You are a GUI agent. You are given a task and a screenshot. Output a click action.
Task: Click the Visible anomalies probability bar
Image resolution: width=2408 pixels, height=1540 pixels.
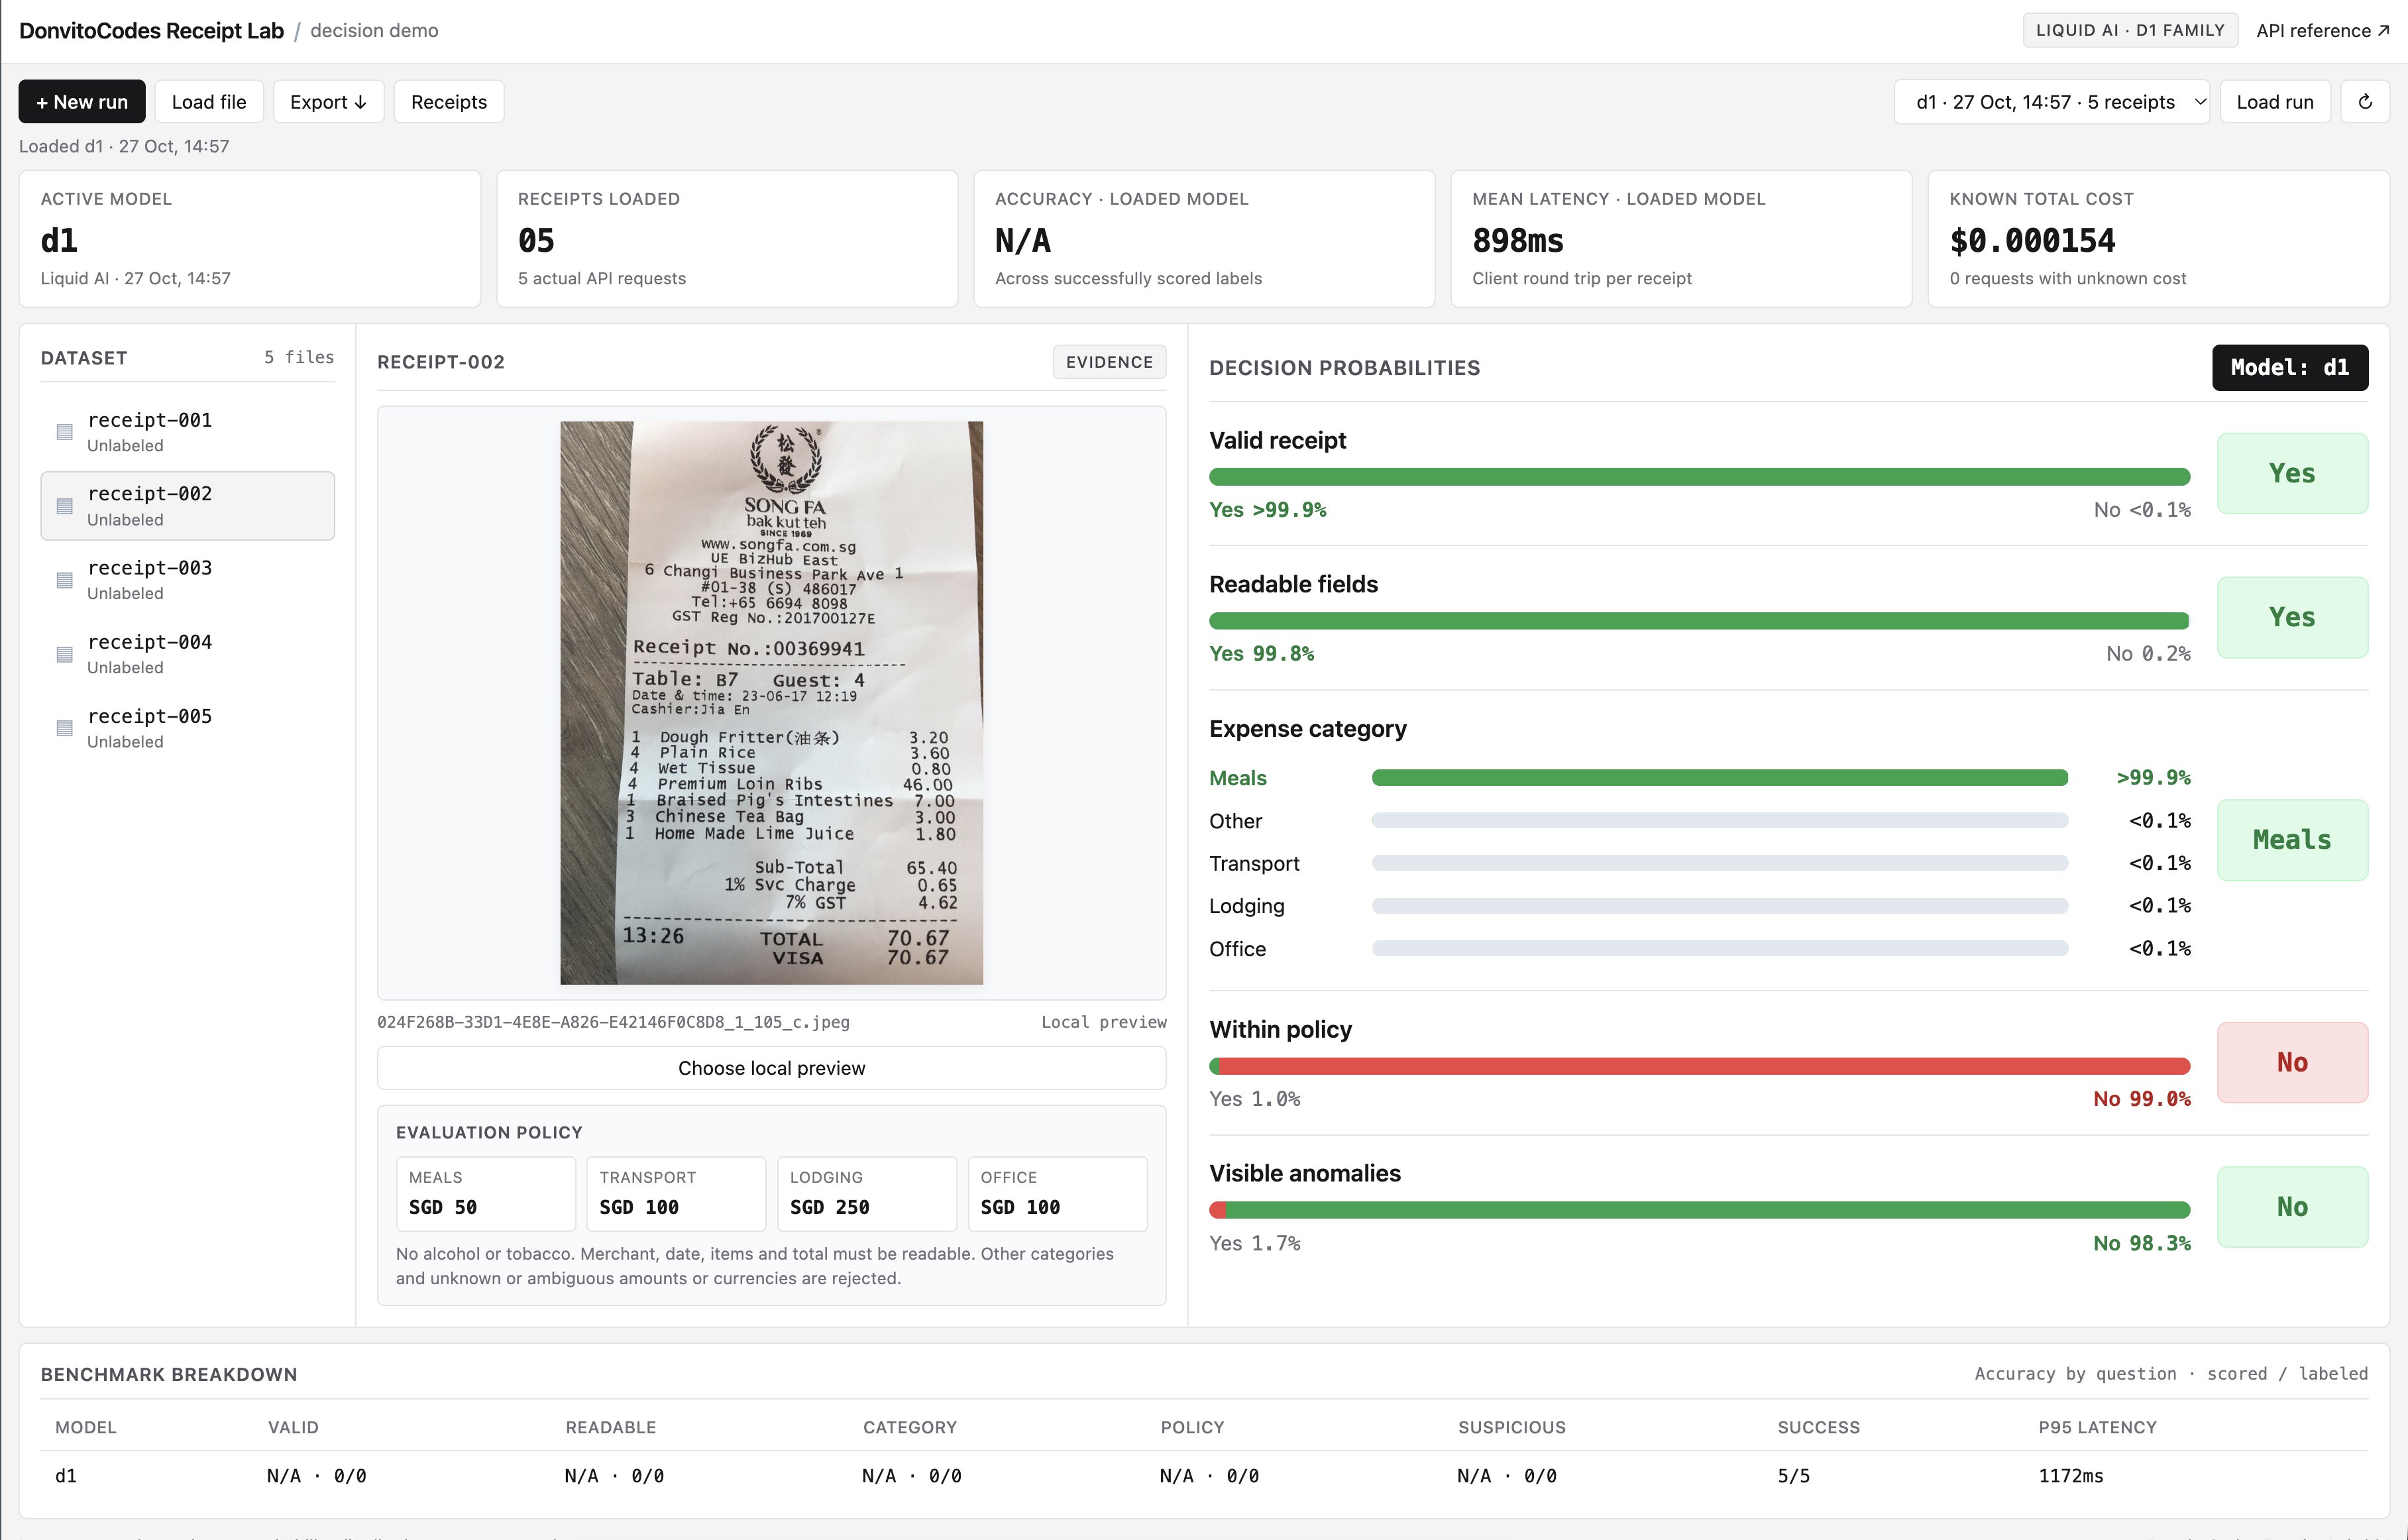coord(1699,1210)
